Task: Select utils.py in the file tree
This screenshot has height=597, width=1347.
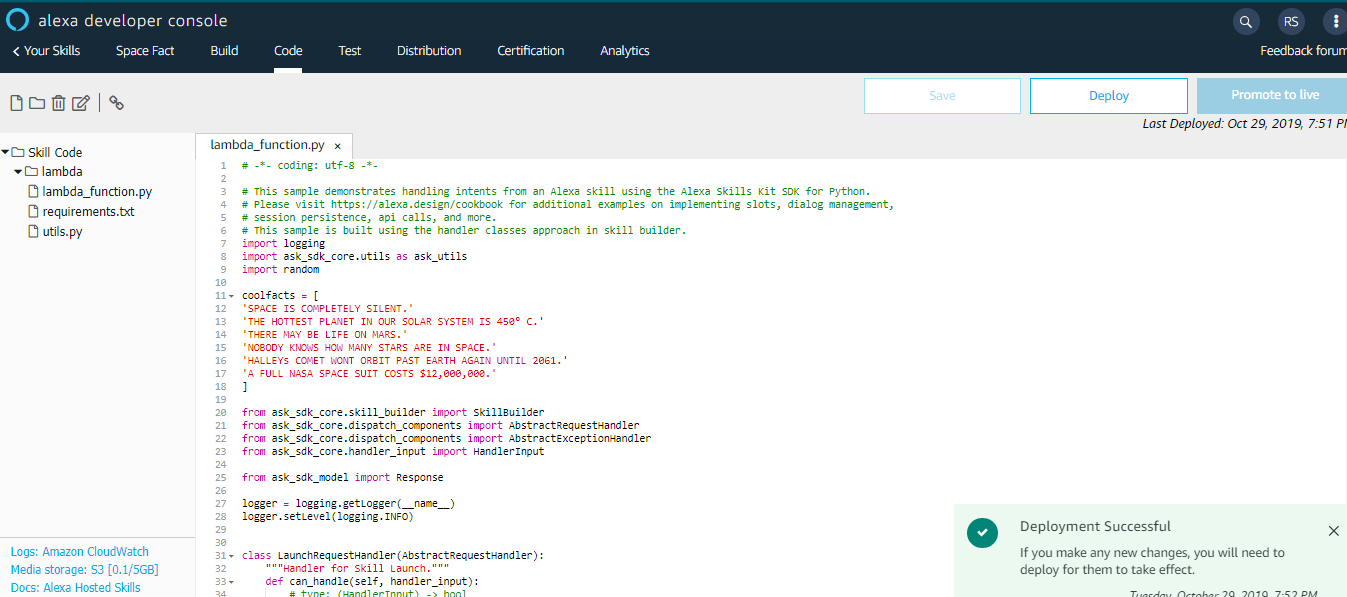Action: [x=62, y=231]
